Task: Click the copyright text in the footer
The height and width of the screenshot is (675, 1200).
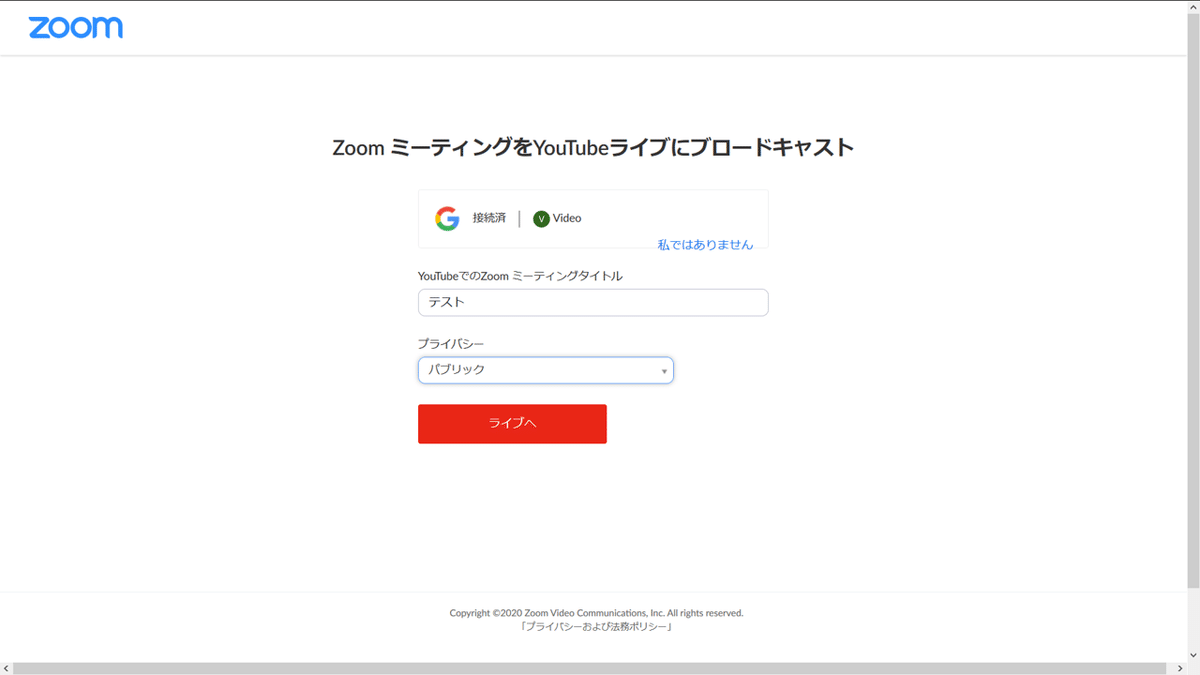Action: point(596,613)
